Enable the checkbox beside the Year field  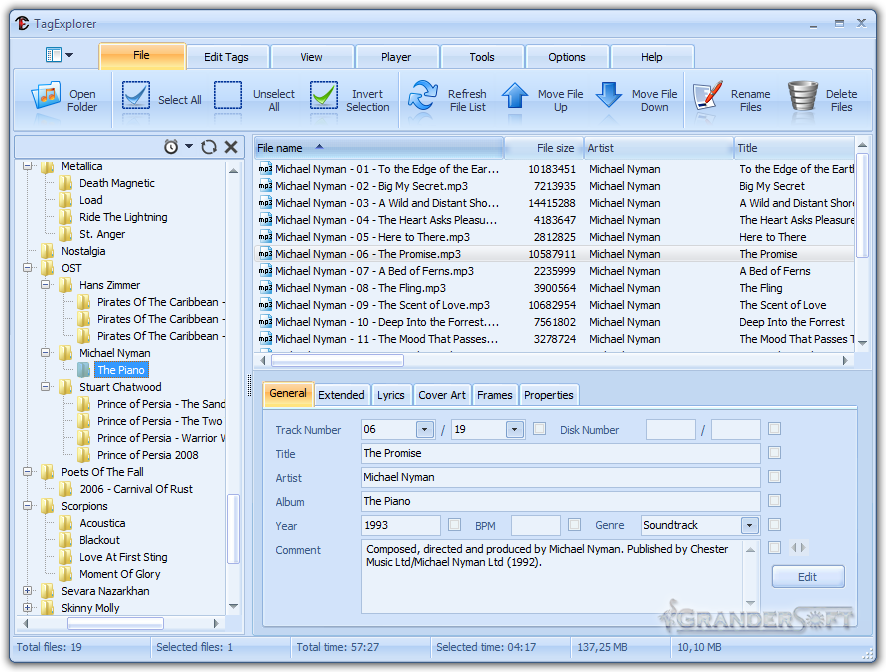pos(454,525)
